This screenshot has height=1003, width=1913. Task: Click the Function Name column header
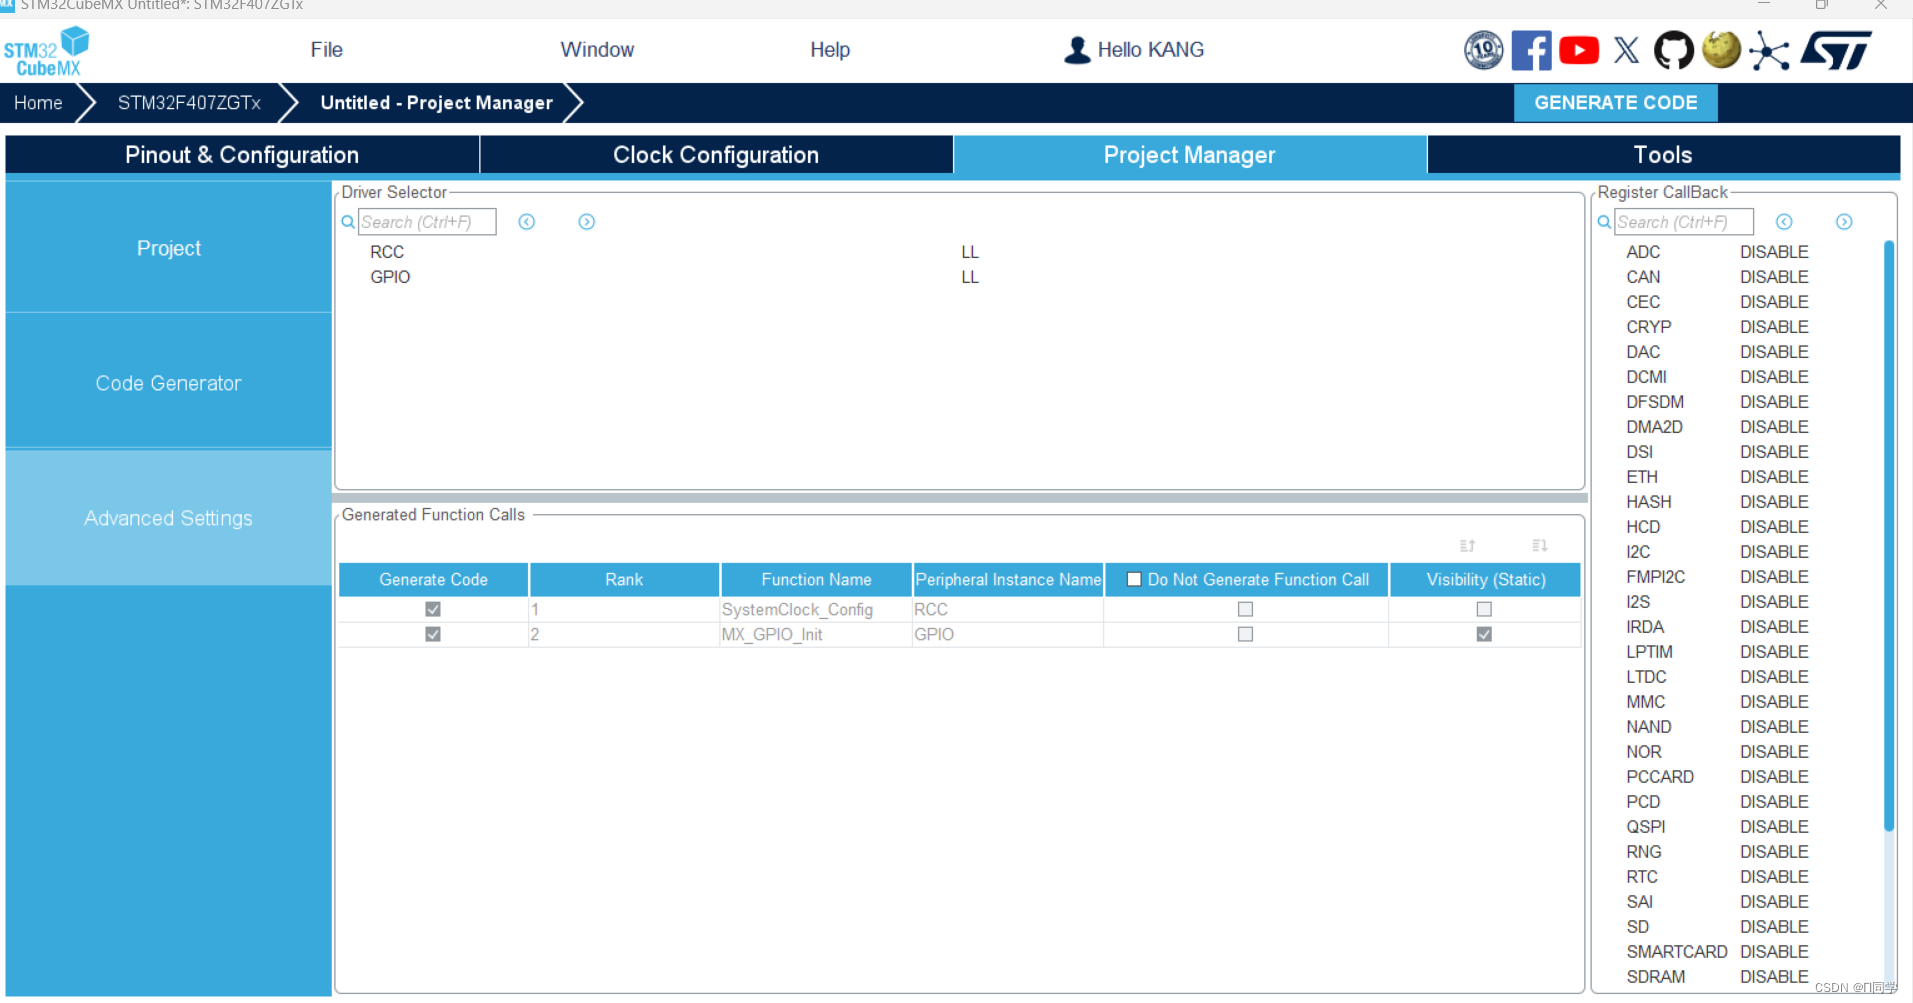pyautogui.click(x=816, y=579)
